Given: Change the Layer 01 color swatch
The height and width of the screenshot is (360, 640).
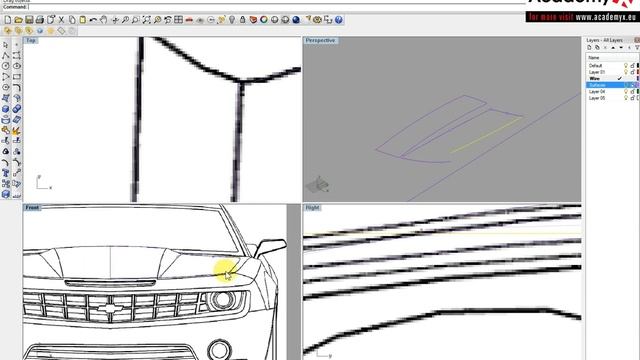Looking at the screenshot, I should coord(638,72).
